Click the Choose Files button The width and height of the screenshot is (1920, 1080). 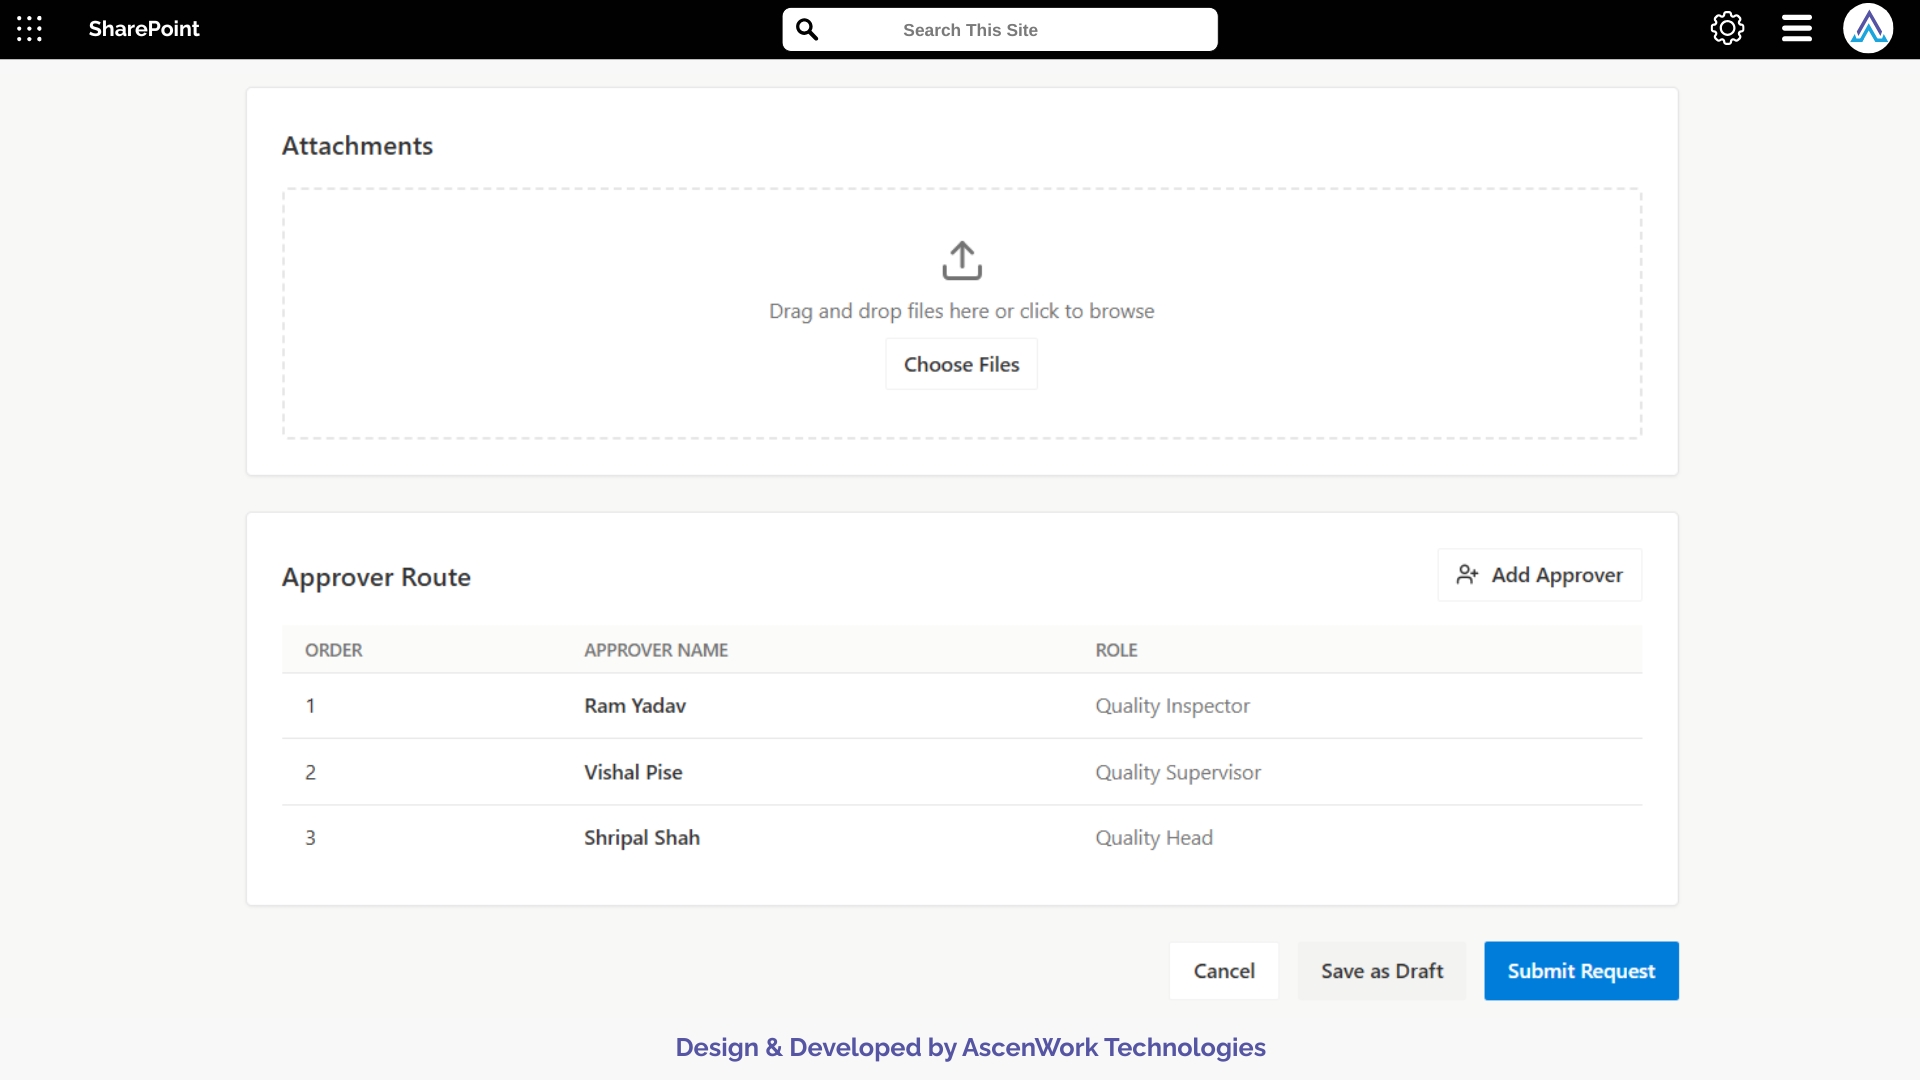(x=960, y=363)
